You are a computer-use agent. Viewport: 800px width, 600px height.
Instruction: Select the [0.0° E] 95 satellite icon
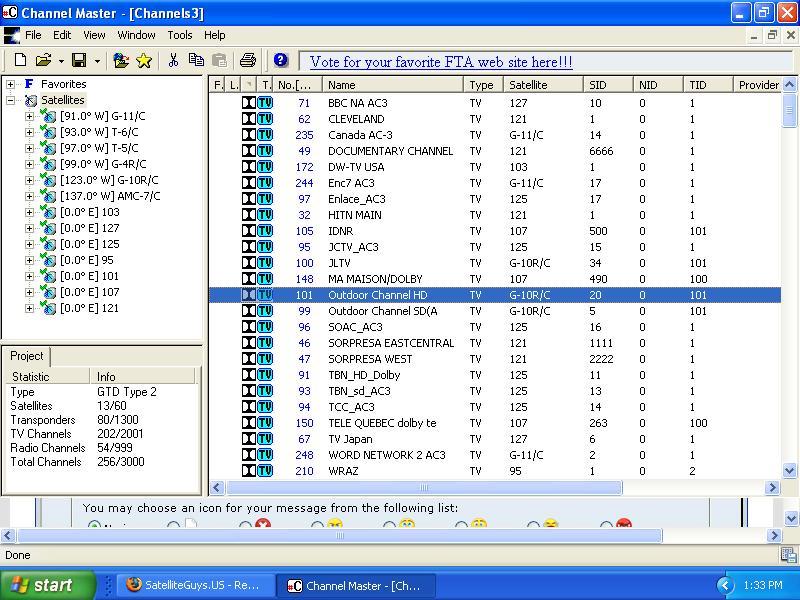pyautogui.click(x=48, y=260)
